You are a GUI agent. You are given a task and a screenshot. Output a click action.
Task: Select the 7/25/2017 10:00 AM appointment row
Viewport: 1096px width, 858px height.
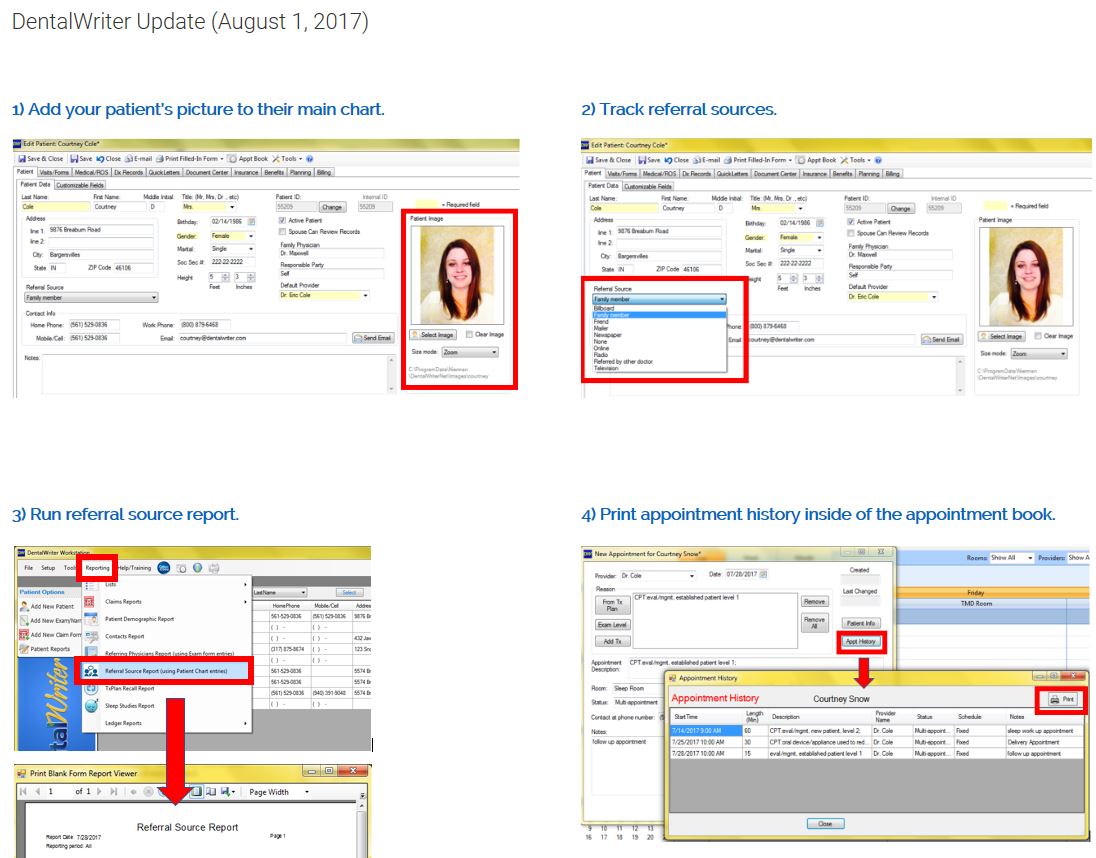(x=877, y=742)
